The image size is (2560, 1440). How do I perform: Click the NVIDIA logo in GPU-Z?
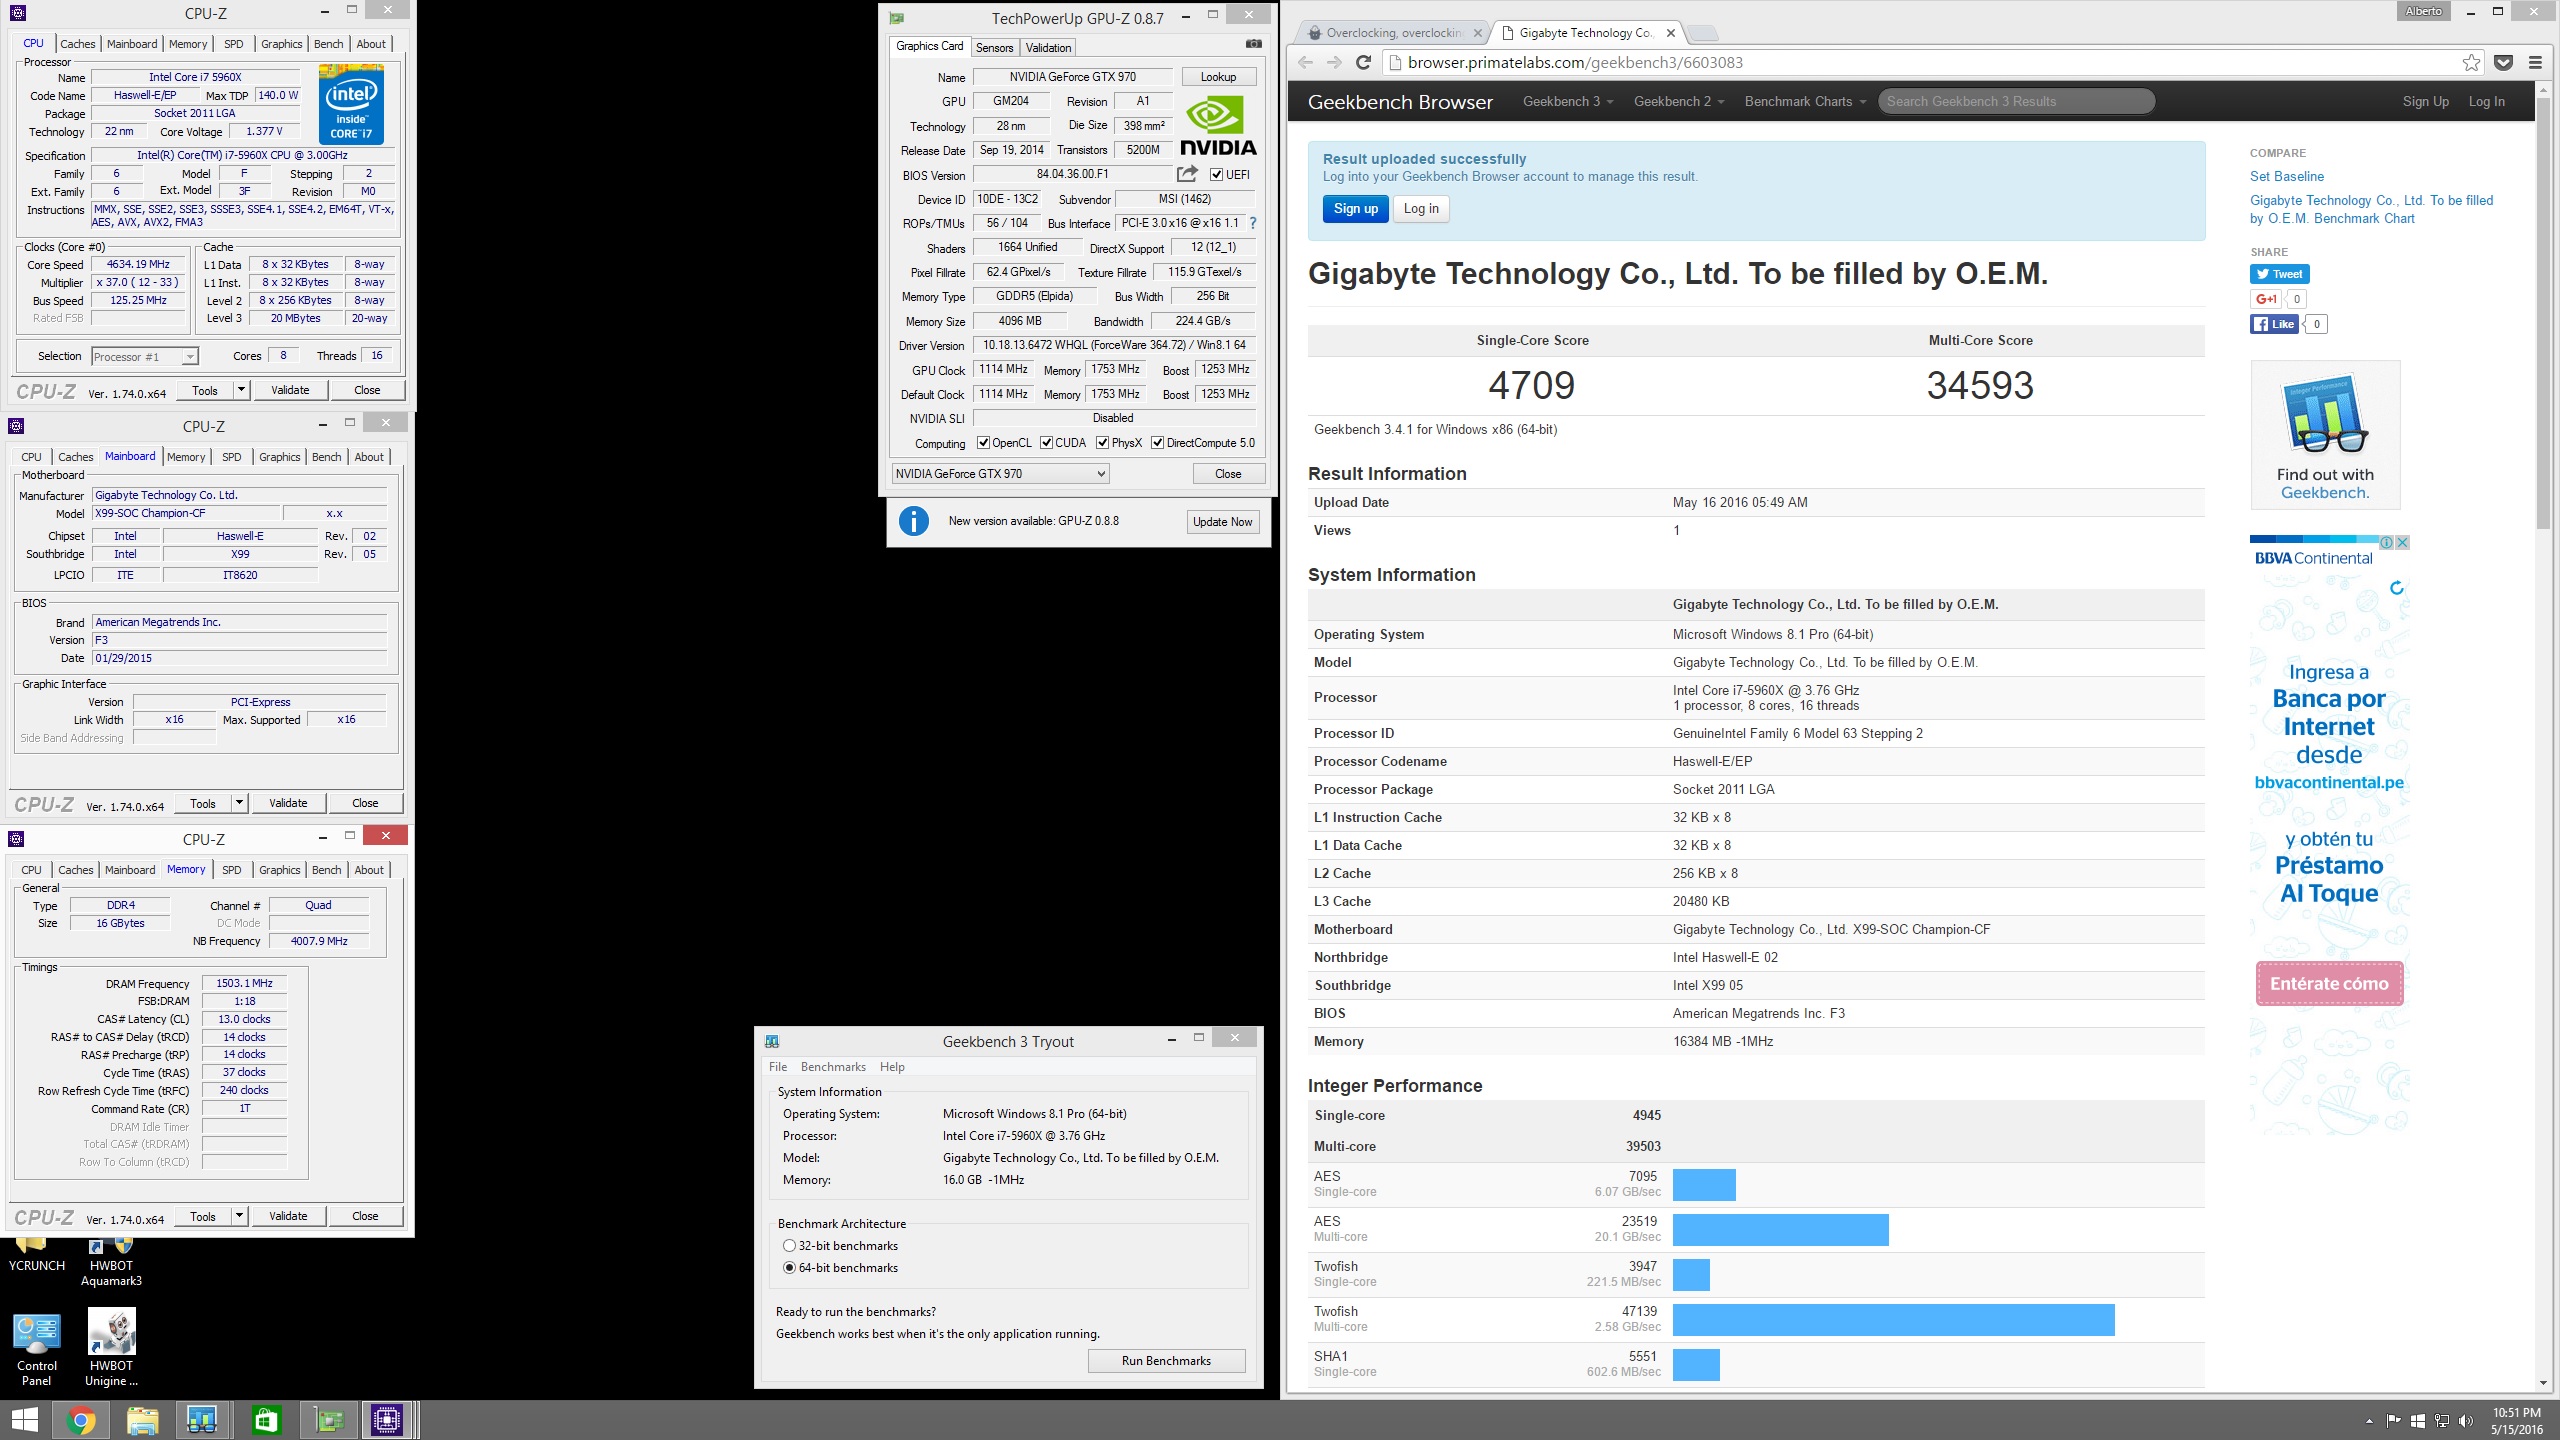point(1218,127)
